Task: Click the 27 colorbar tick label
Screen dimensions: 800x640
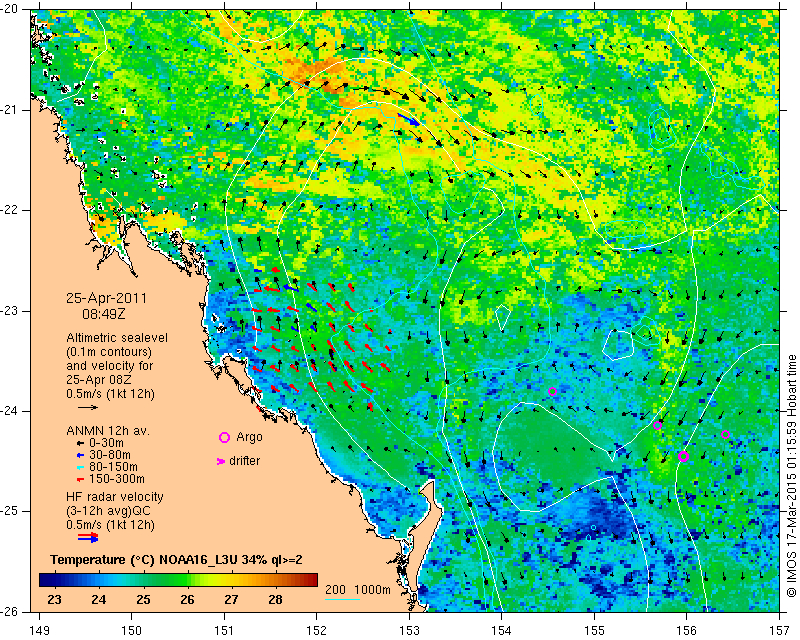Action: (x=231, y=599)
